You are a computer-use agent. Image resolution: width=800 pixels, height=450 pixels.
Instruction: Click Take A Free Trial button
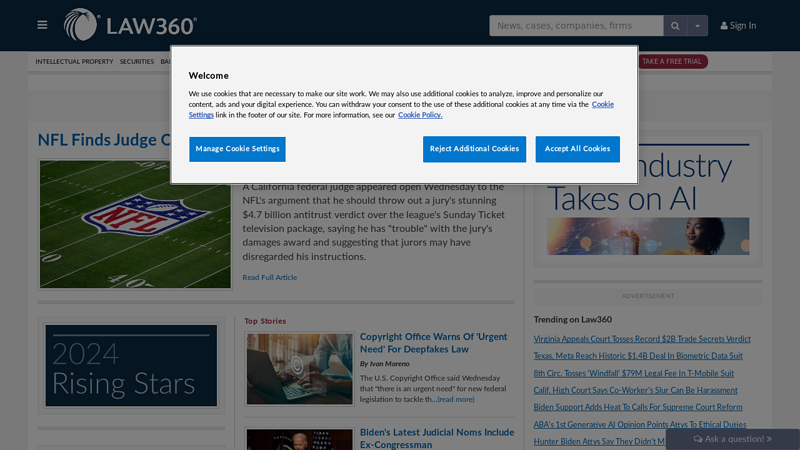671,61
